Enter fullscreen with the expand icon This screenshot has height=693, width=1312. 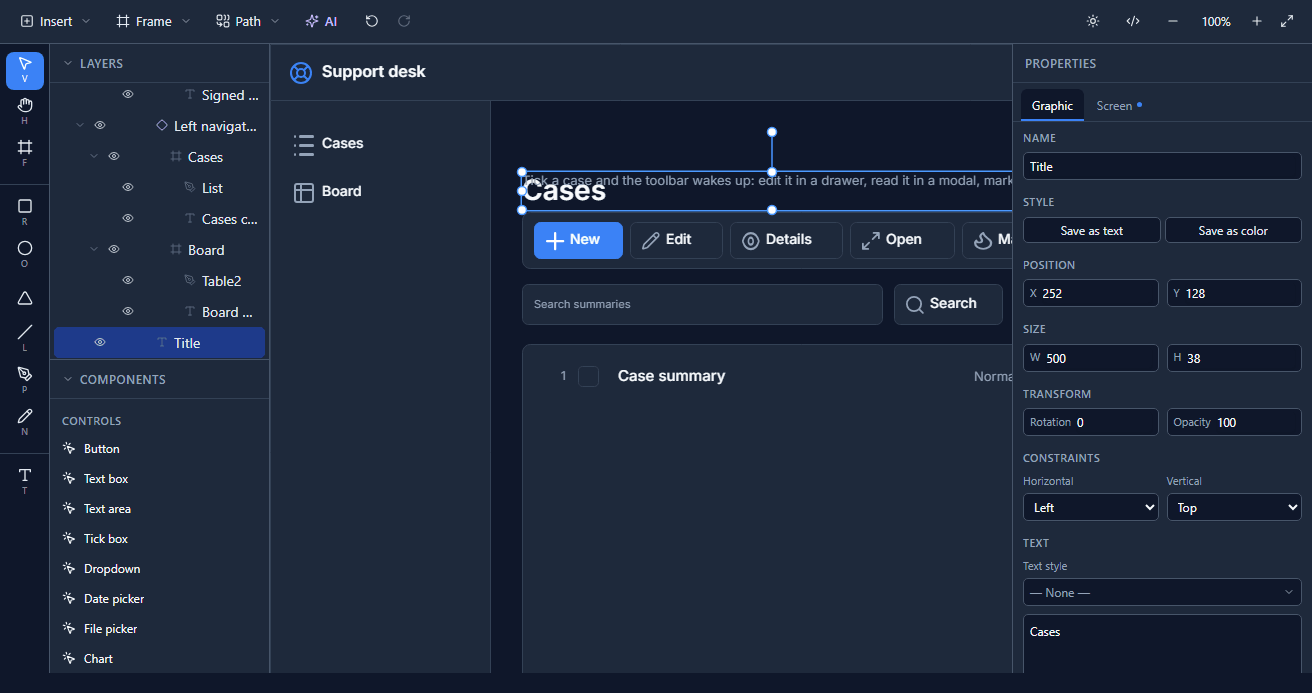click(1287, 21)
